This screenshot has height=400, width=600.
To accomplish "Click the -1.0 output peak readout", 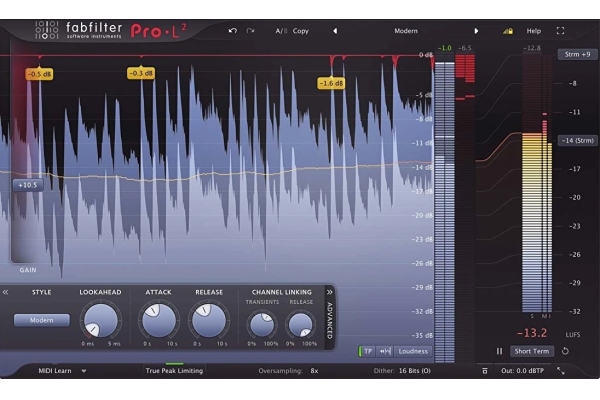I will [x=445, y=48].
